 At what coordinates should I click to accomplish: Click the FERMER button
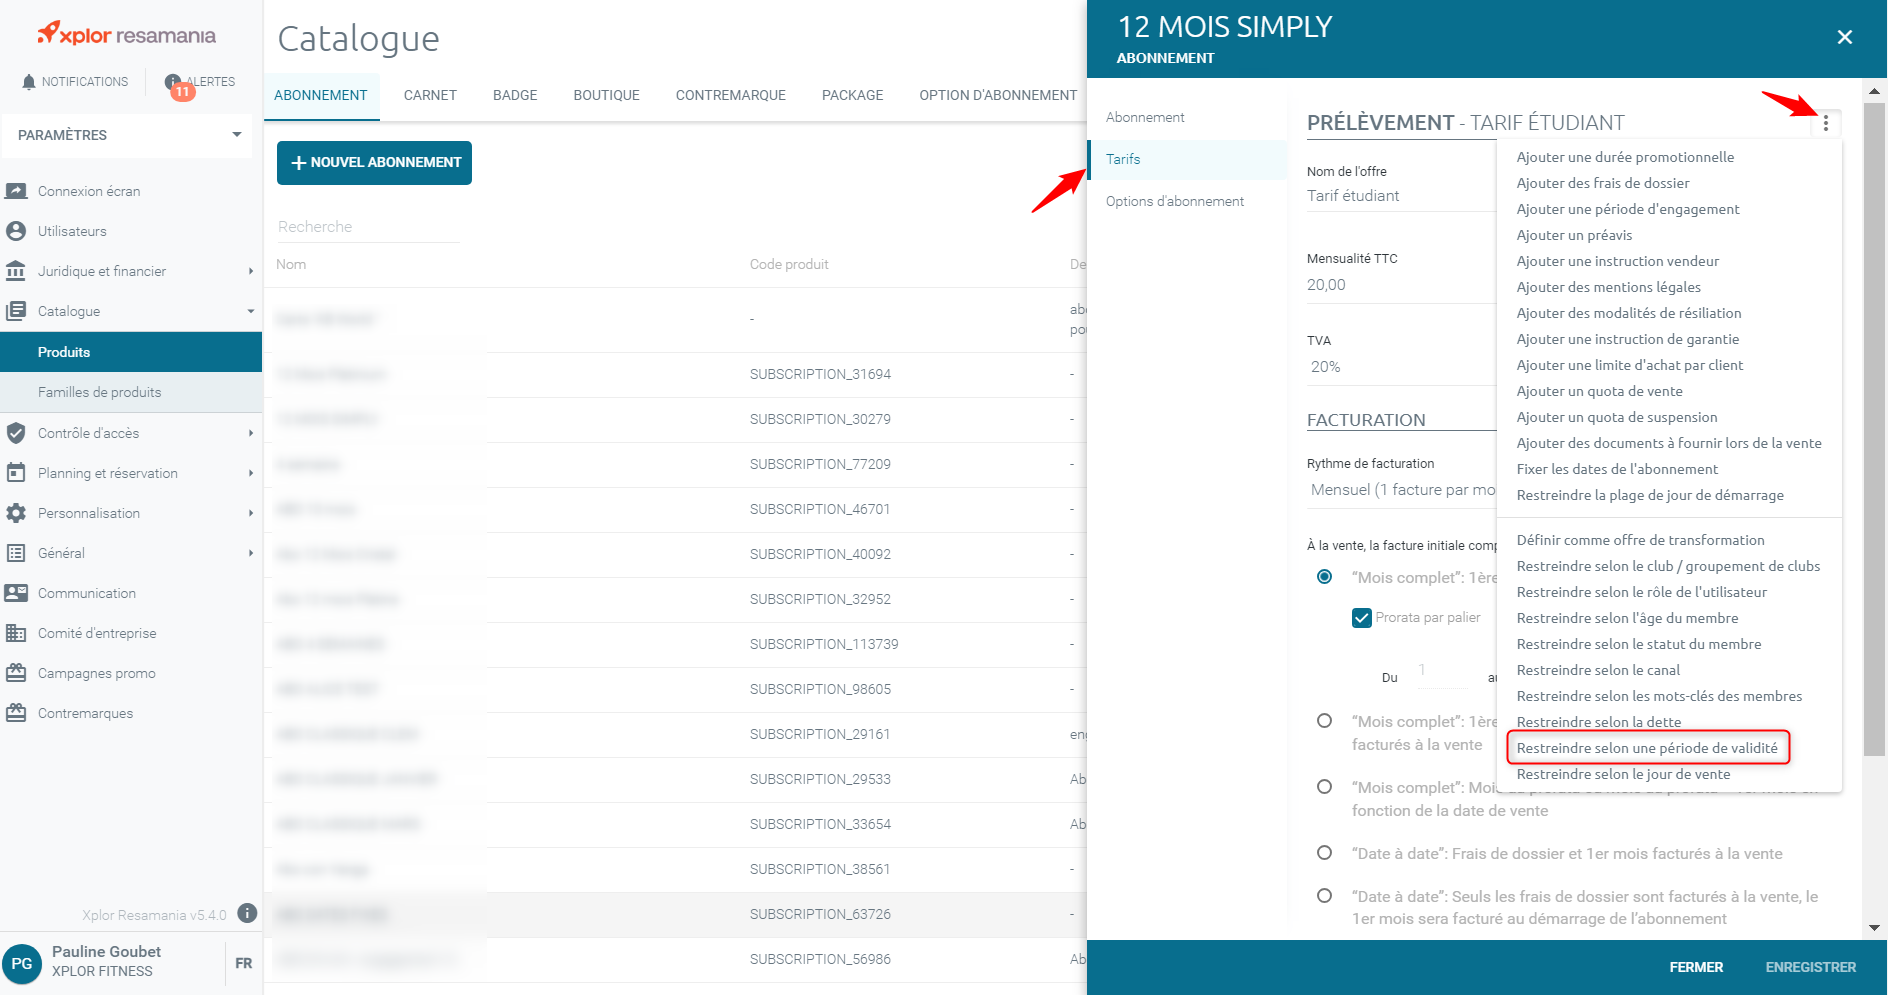coord(1695,967)
